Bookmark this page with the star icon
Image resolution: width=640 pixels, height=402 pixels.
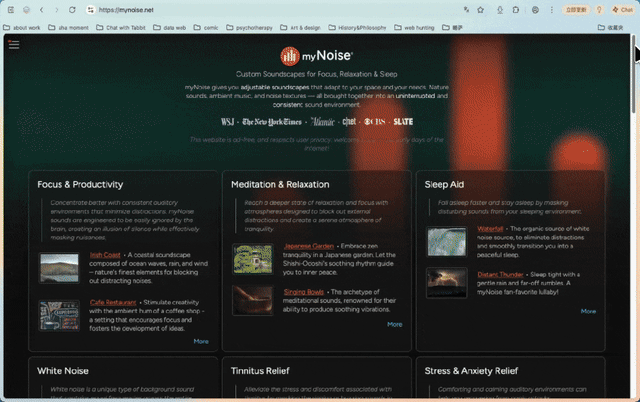click(x=480, y=10)
